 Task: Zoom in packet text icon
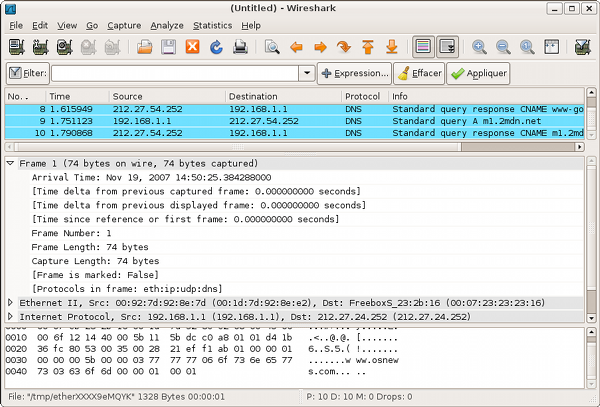click(x=479, y=47)
